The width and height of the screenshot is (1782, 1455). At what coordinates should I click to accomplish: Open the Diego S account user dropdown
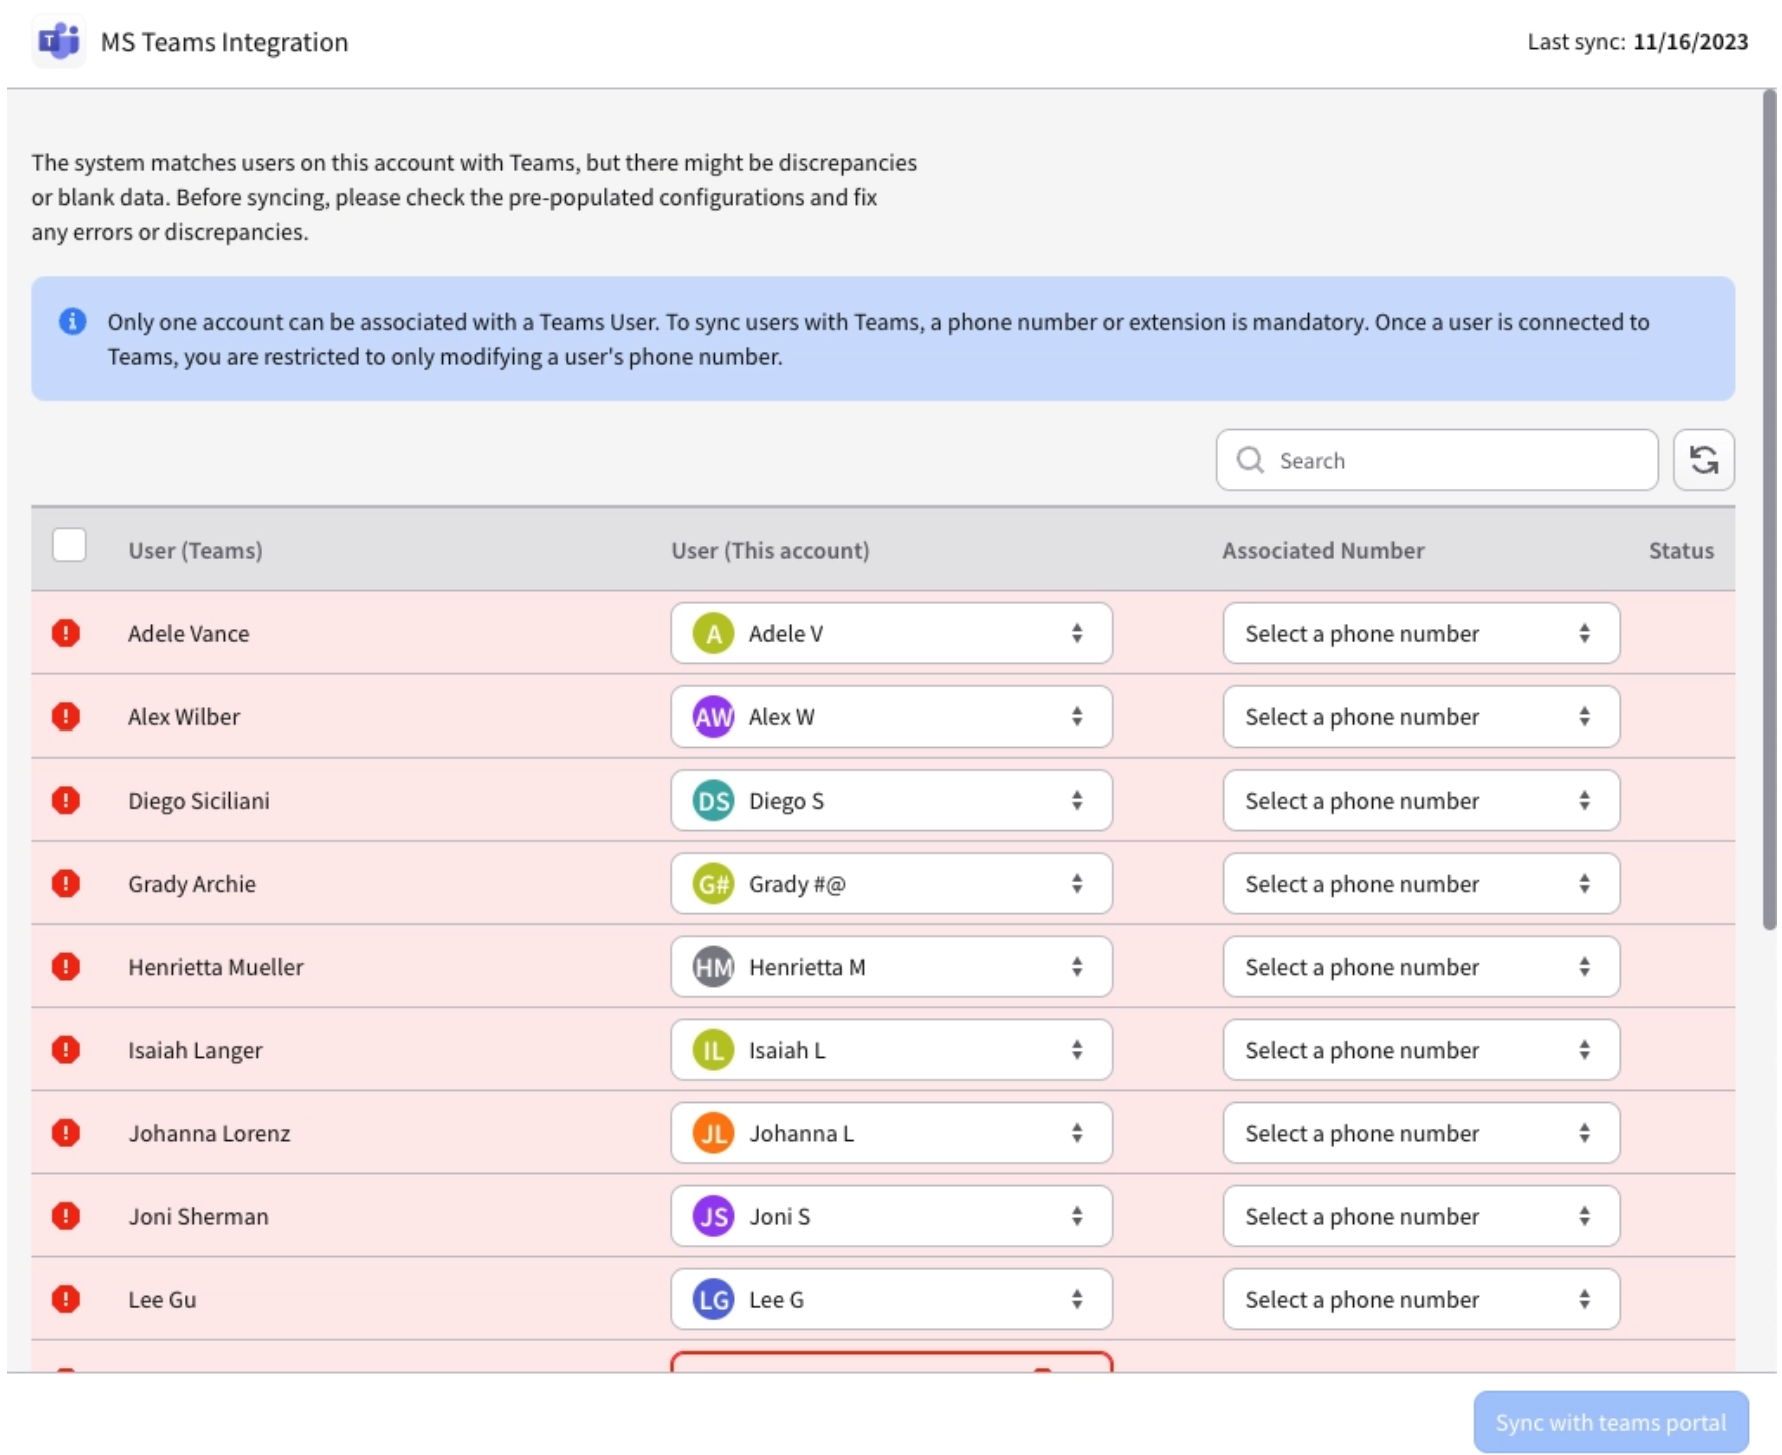[x=891, y=800]
